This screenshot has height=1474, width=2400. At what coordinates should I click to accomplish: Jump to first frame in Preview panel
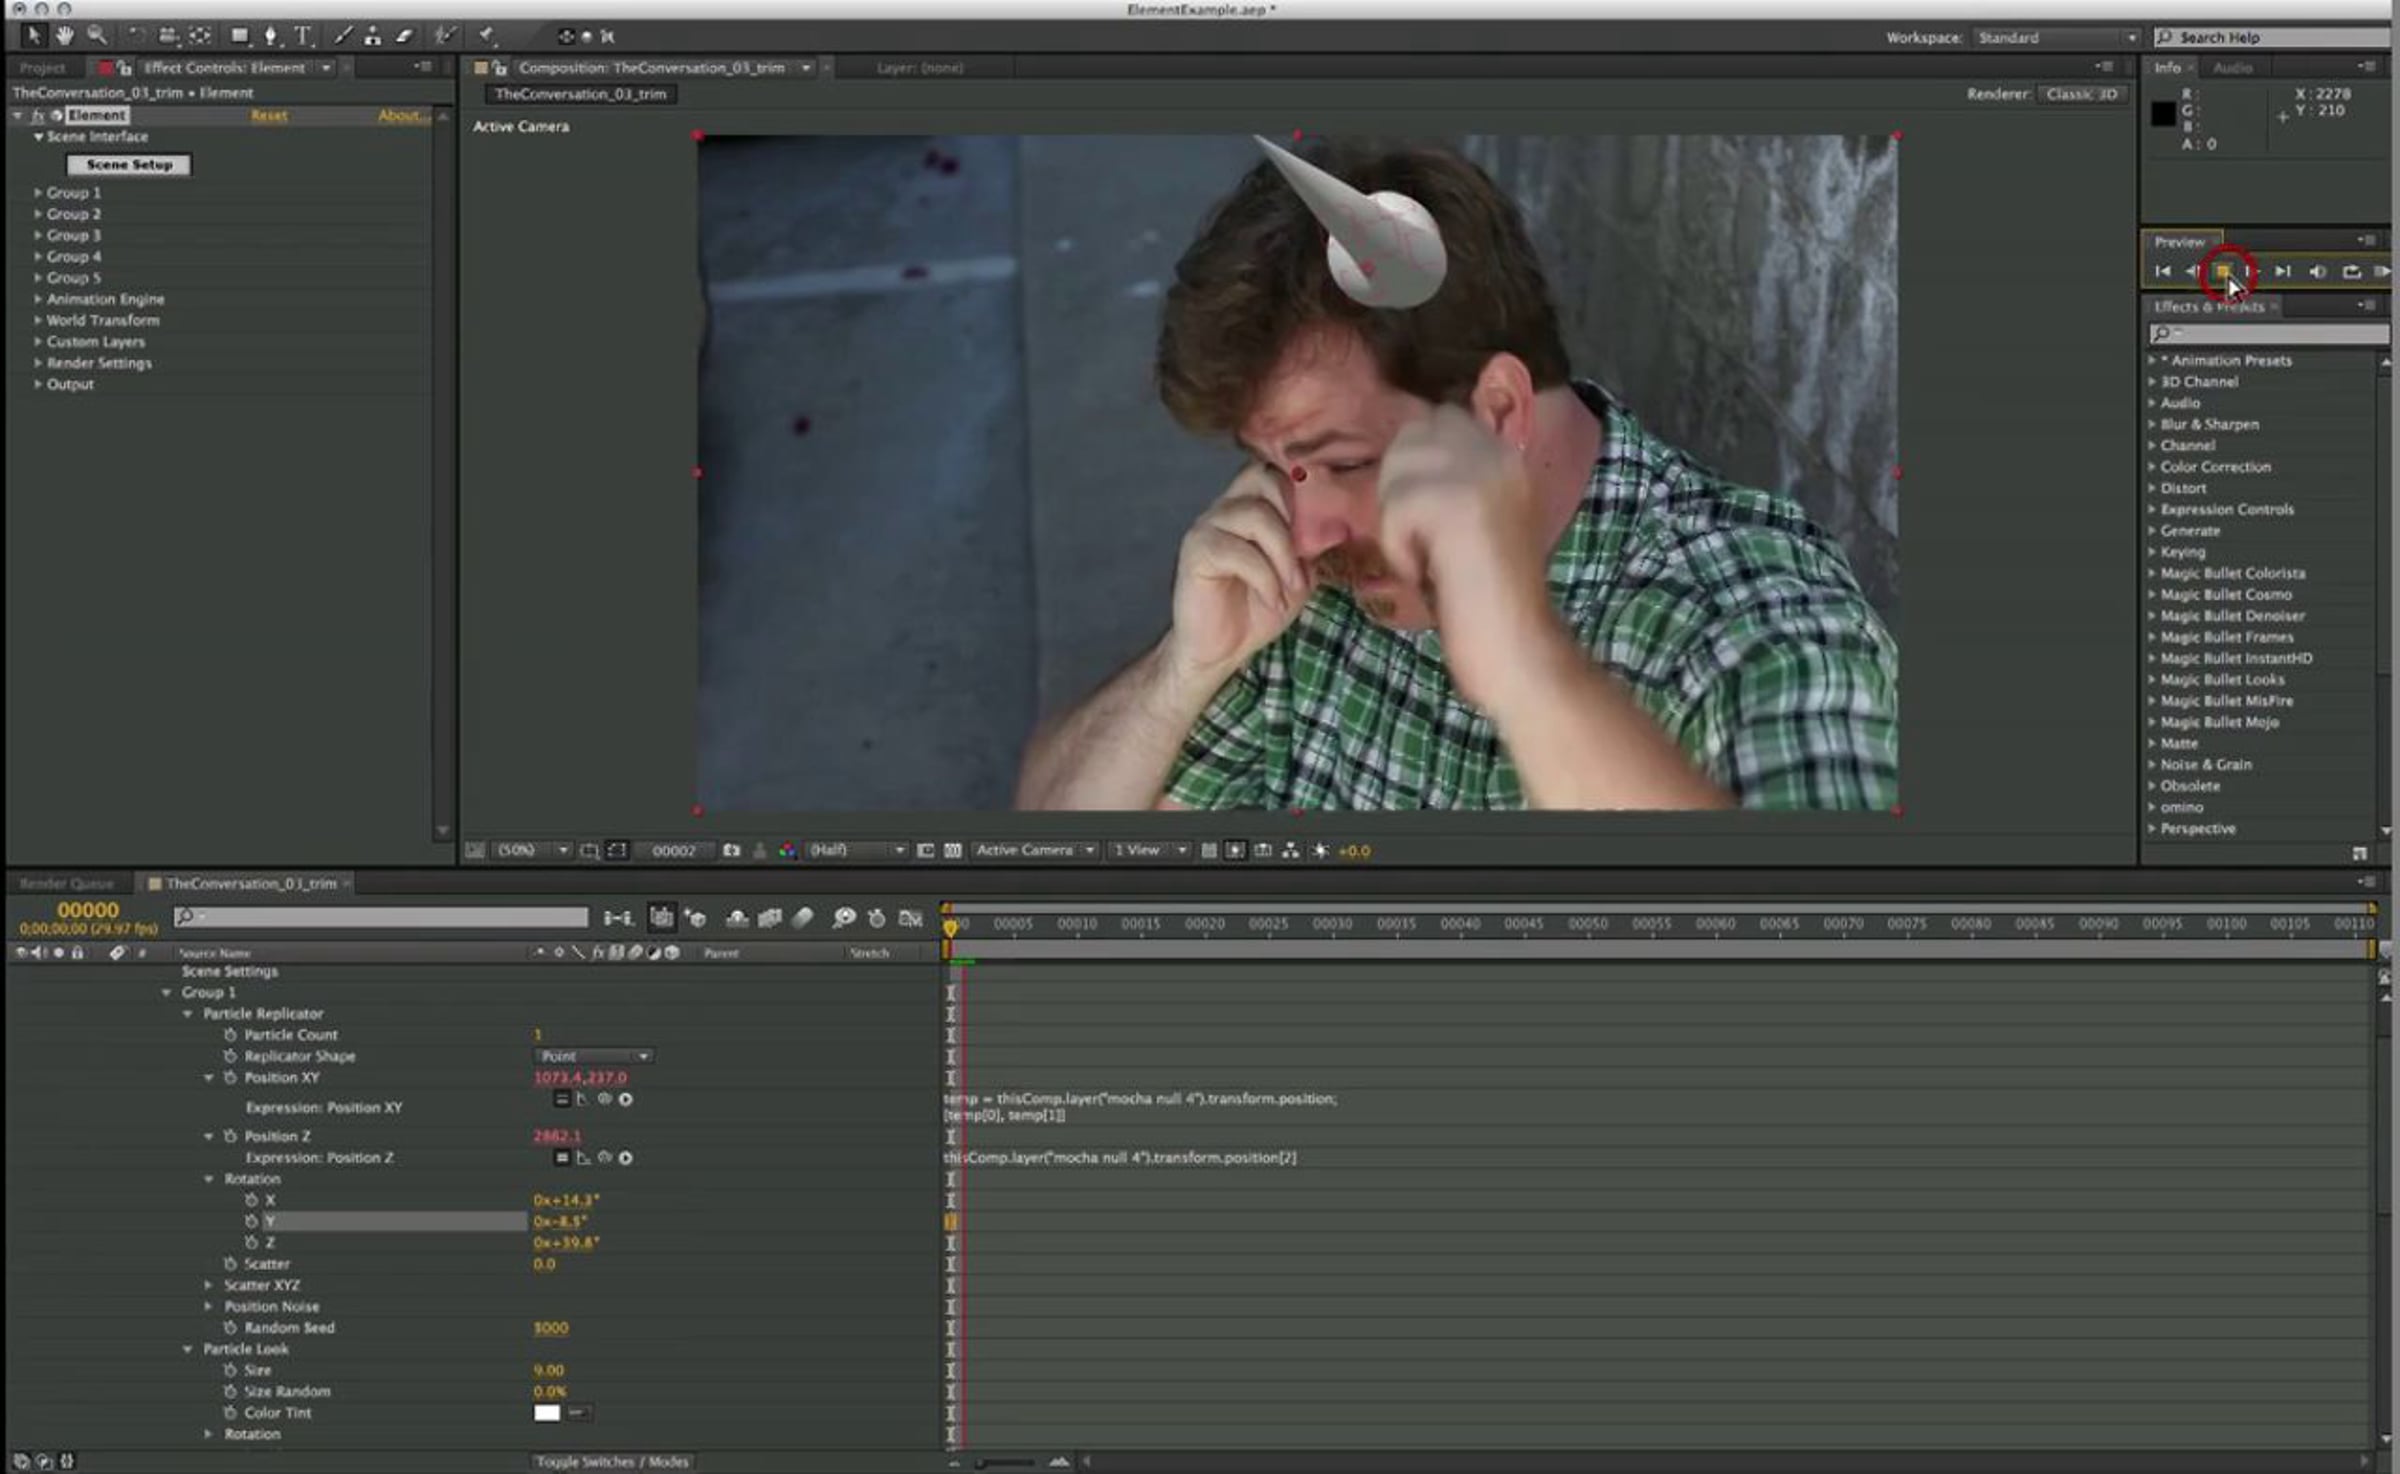tap(2163, 271)
